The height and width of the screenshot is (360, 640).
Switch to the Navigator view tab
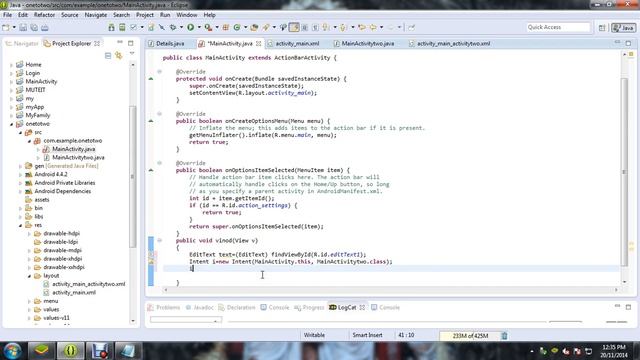tap(22, 43)
